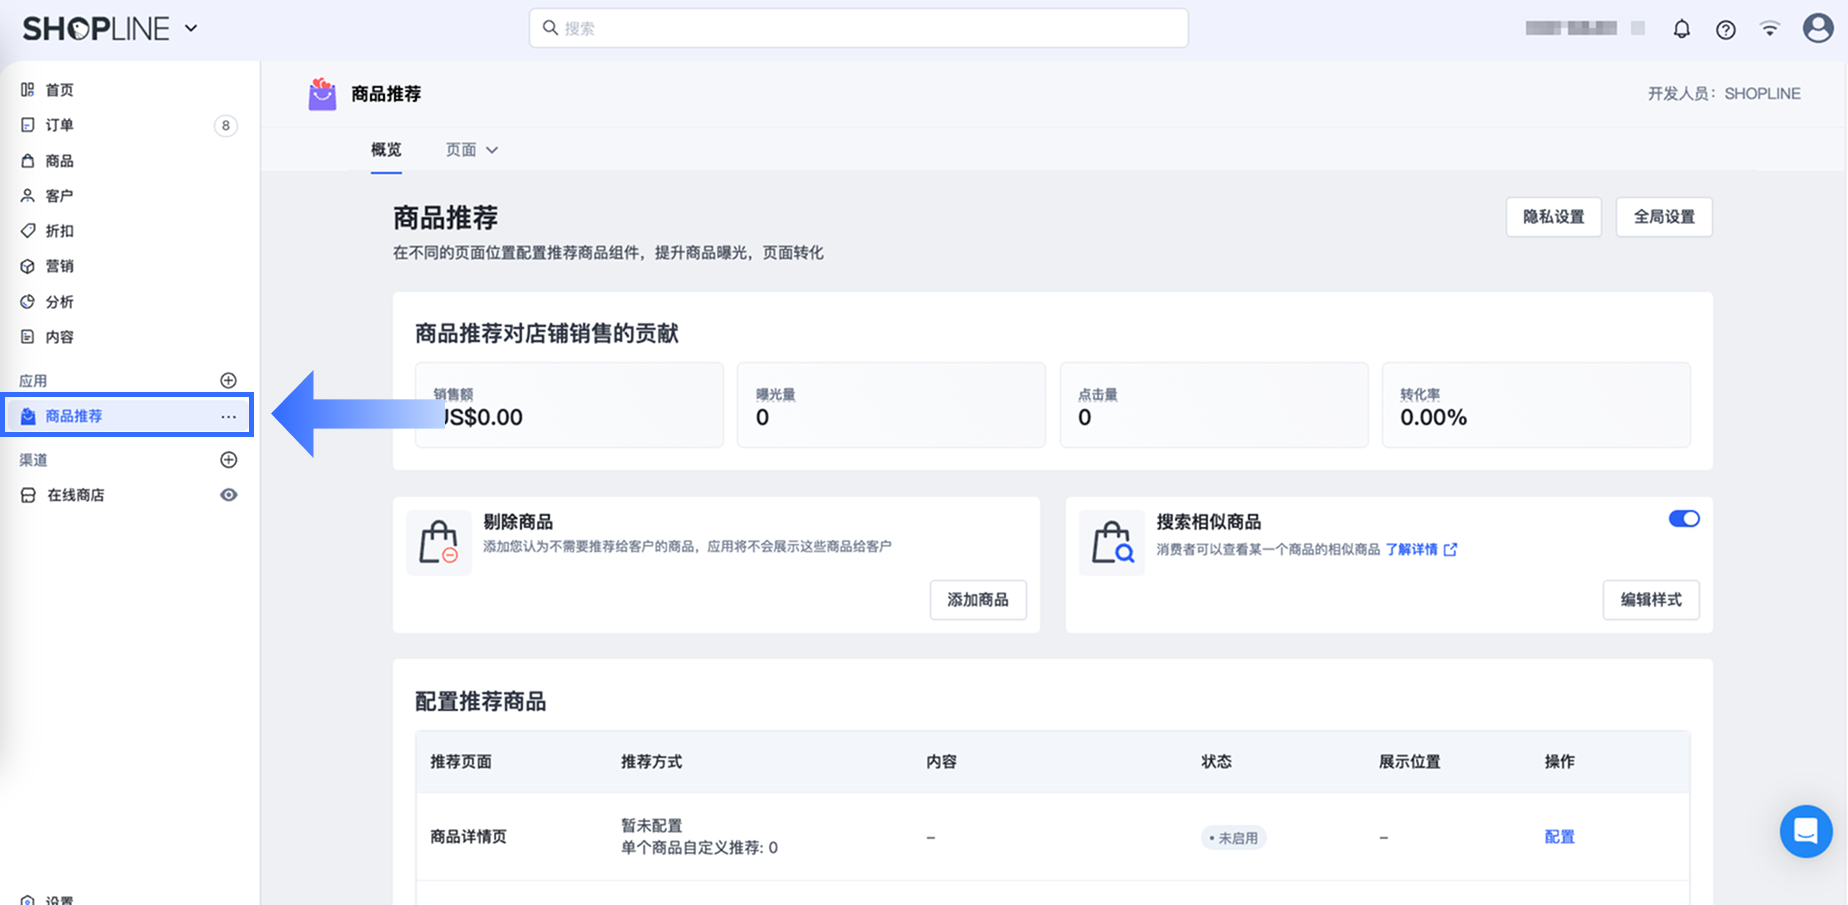Screen dimensions: 1848x905
Task: Open external link icon beside 了解详情
Action: point(1450,549)
